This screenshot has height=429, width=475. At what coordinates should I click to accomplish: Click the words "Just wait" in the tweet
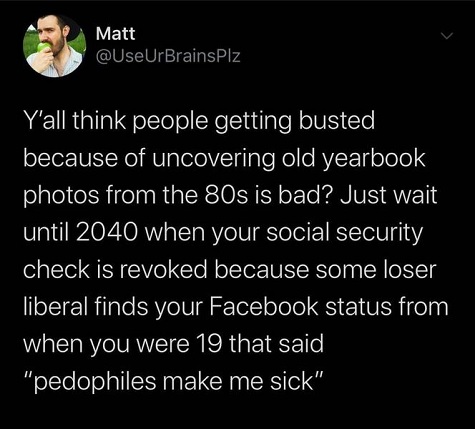(388, 195)
